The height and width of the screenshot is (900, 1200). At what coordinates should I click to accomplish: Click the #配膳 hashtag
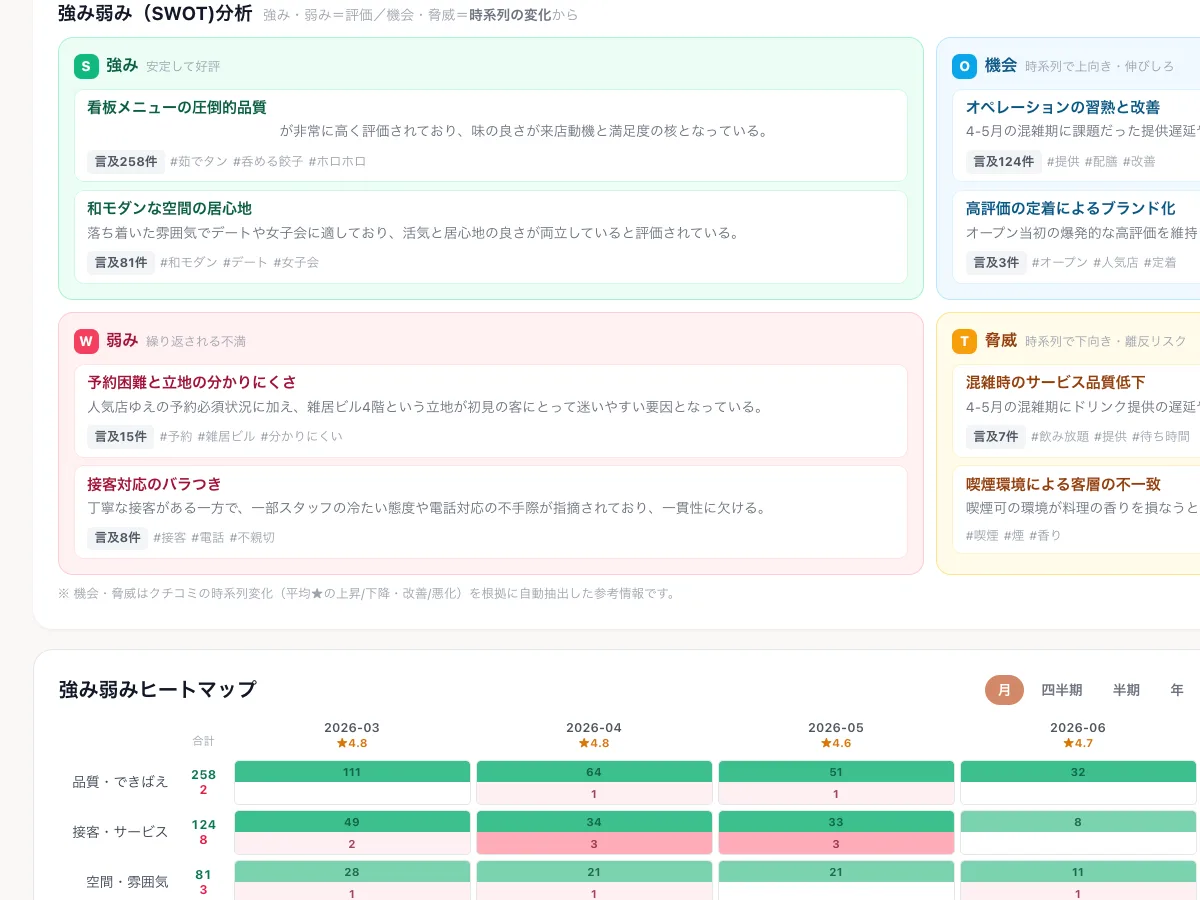pos(1101,161)
